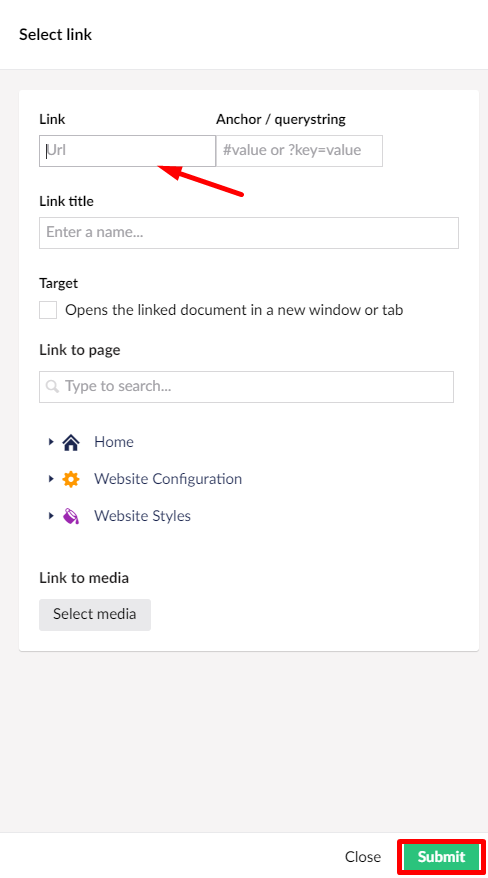This screenshot has height=878, width=488.
Task: Click the Anchor / querystring input field
Action: (x=299, y=151)
